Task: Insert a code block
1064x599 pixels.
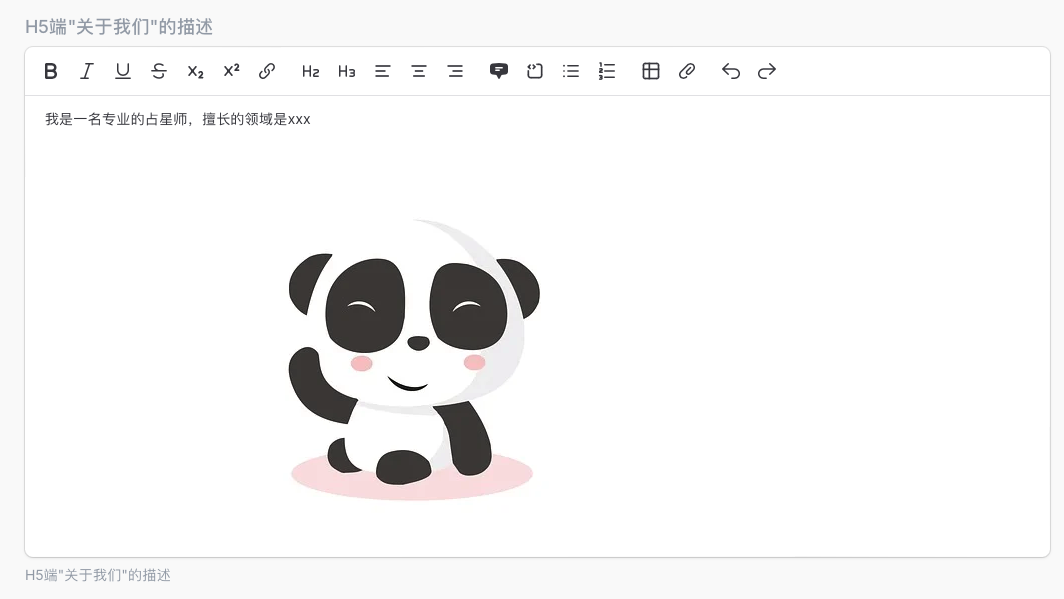Action: (x=535, y=71)
